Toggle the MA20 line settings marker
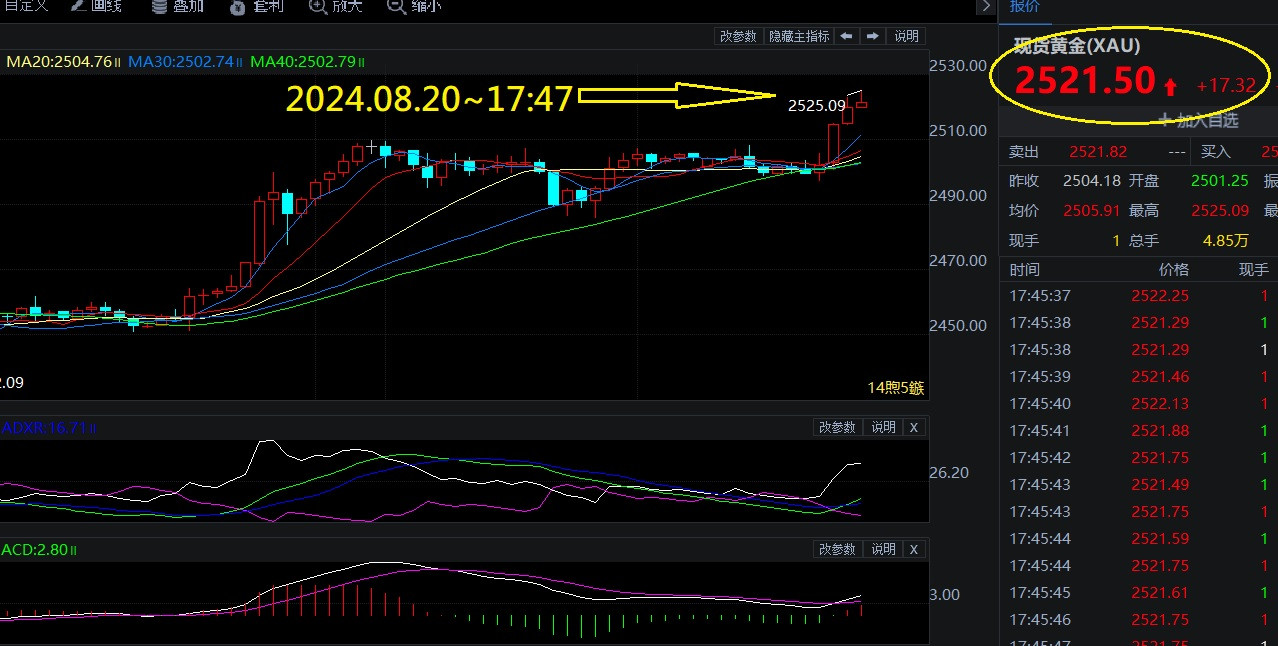Image resolution: width=1278 pixels, height=646 pixels. (x=118, y=62)
